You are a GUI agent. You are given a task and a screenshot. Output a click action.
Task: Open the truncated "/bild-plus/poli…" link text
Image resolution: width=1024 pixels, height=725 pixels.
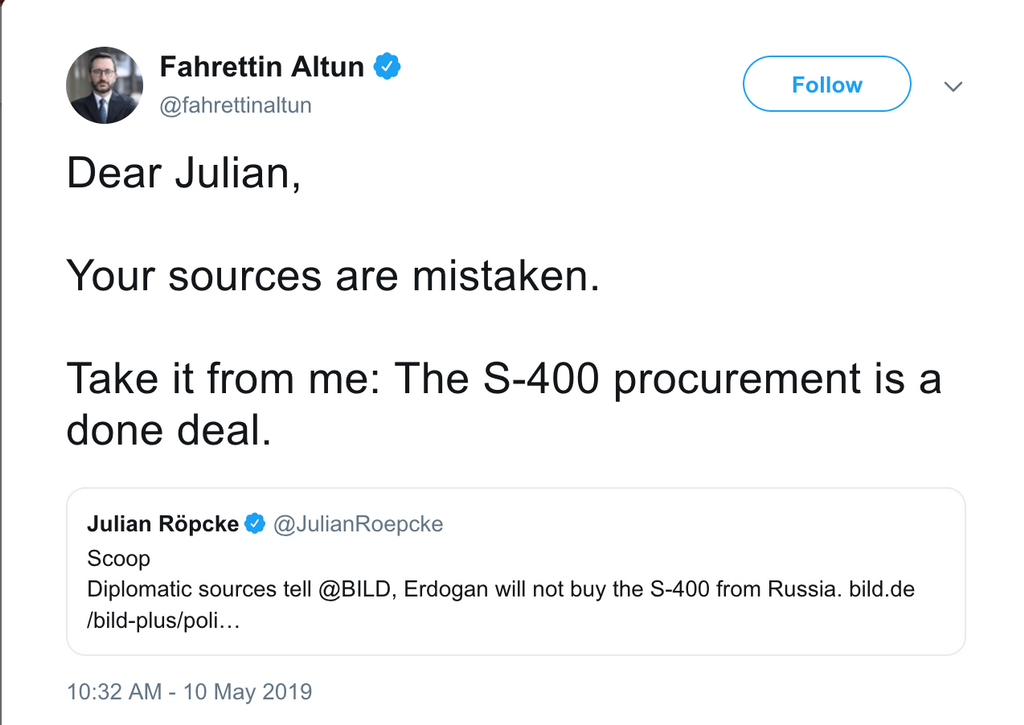pyautogui.click(x=165, y=621)
